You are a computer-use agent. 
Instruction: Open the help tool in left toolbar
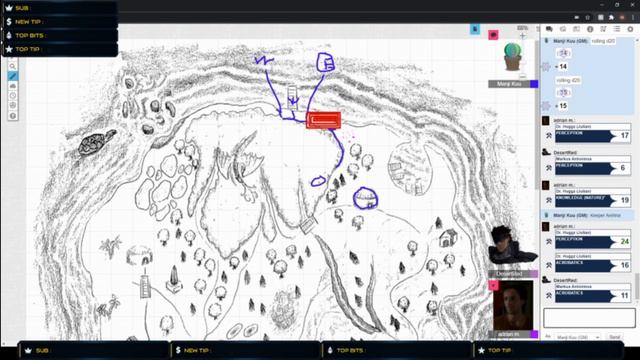13,116
